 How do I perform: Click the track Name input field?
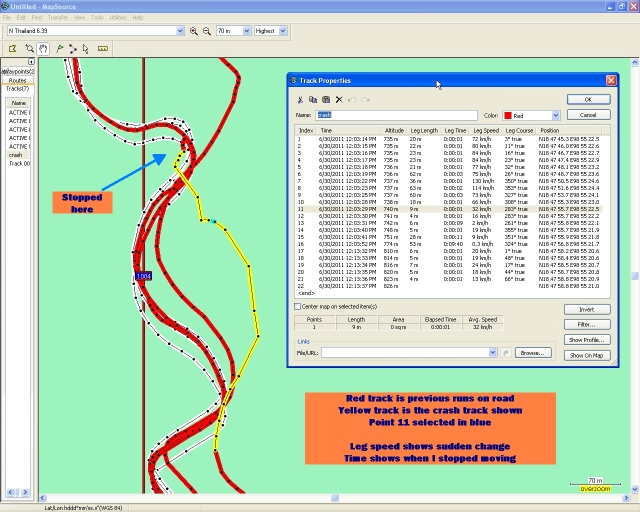click(x=396, y=115)
